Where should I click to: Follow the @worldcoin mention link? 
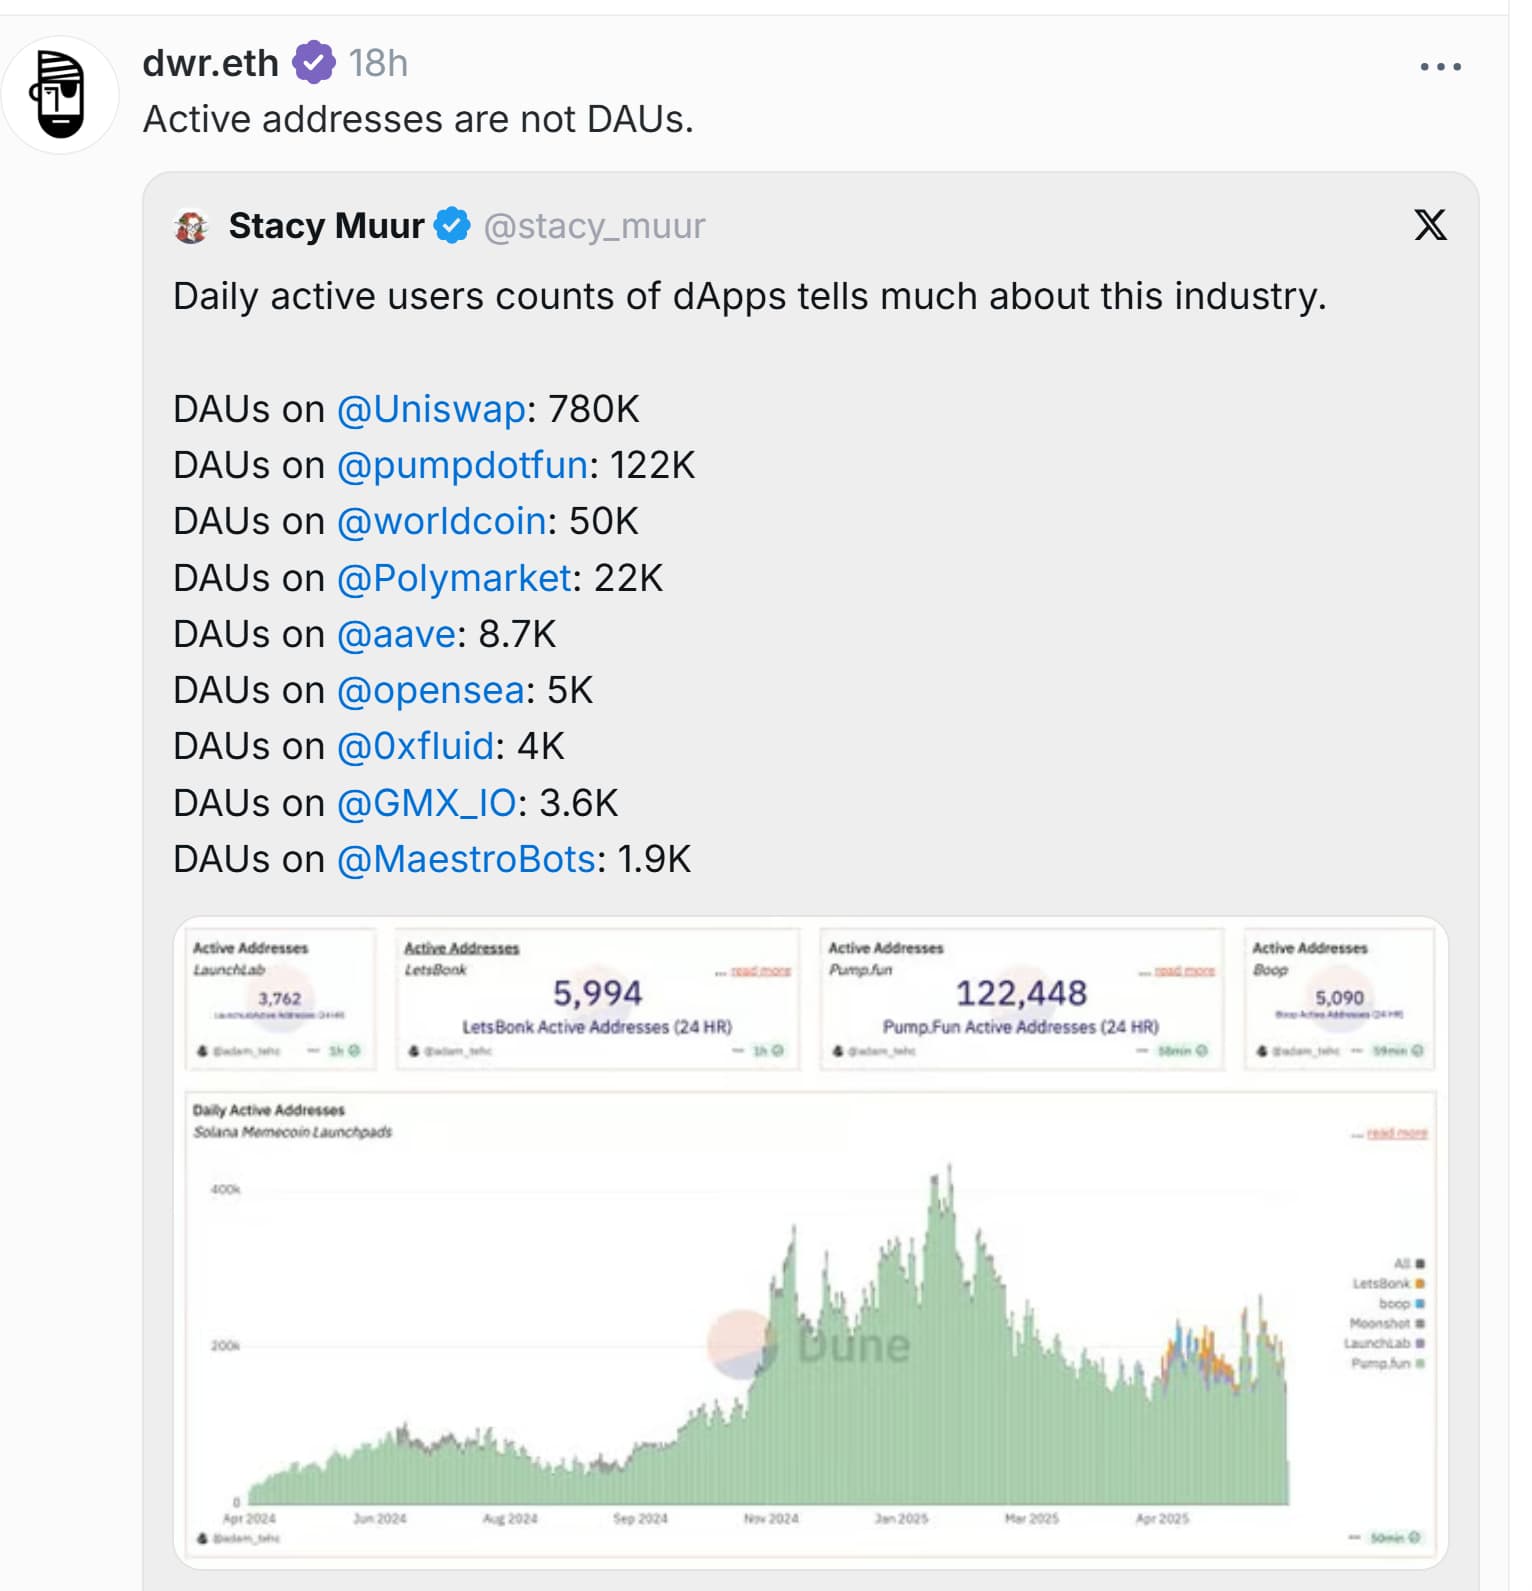pyautogui.click(x=441, y=521)
